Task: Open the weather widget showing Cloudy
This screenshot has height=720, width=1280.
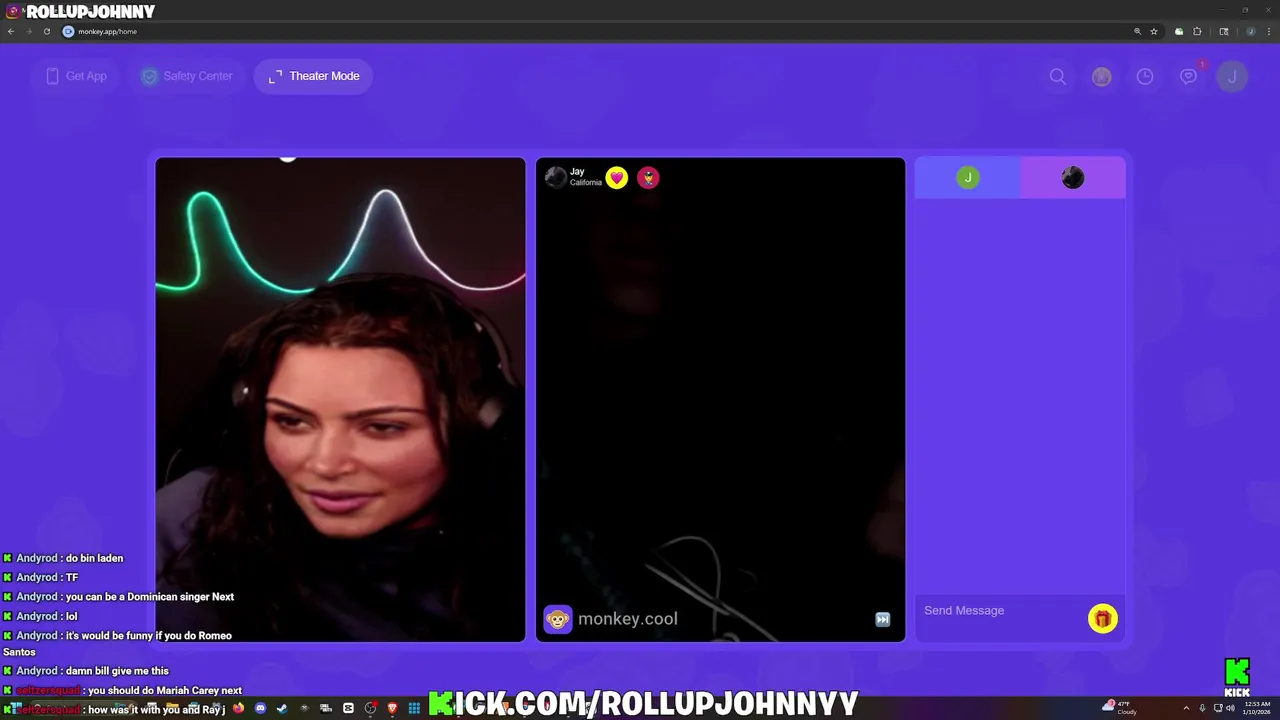Action: click(1120, 708)
